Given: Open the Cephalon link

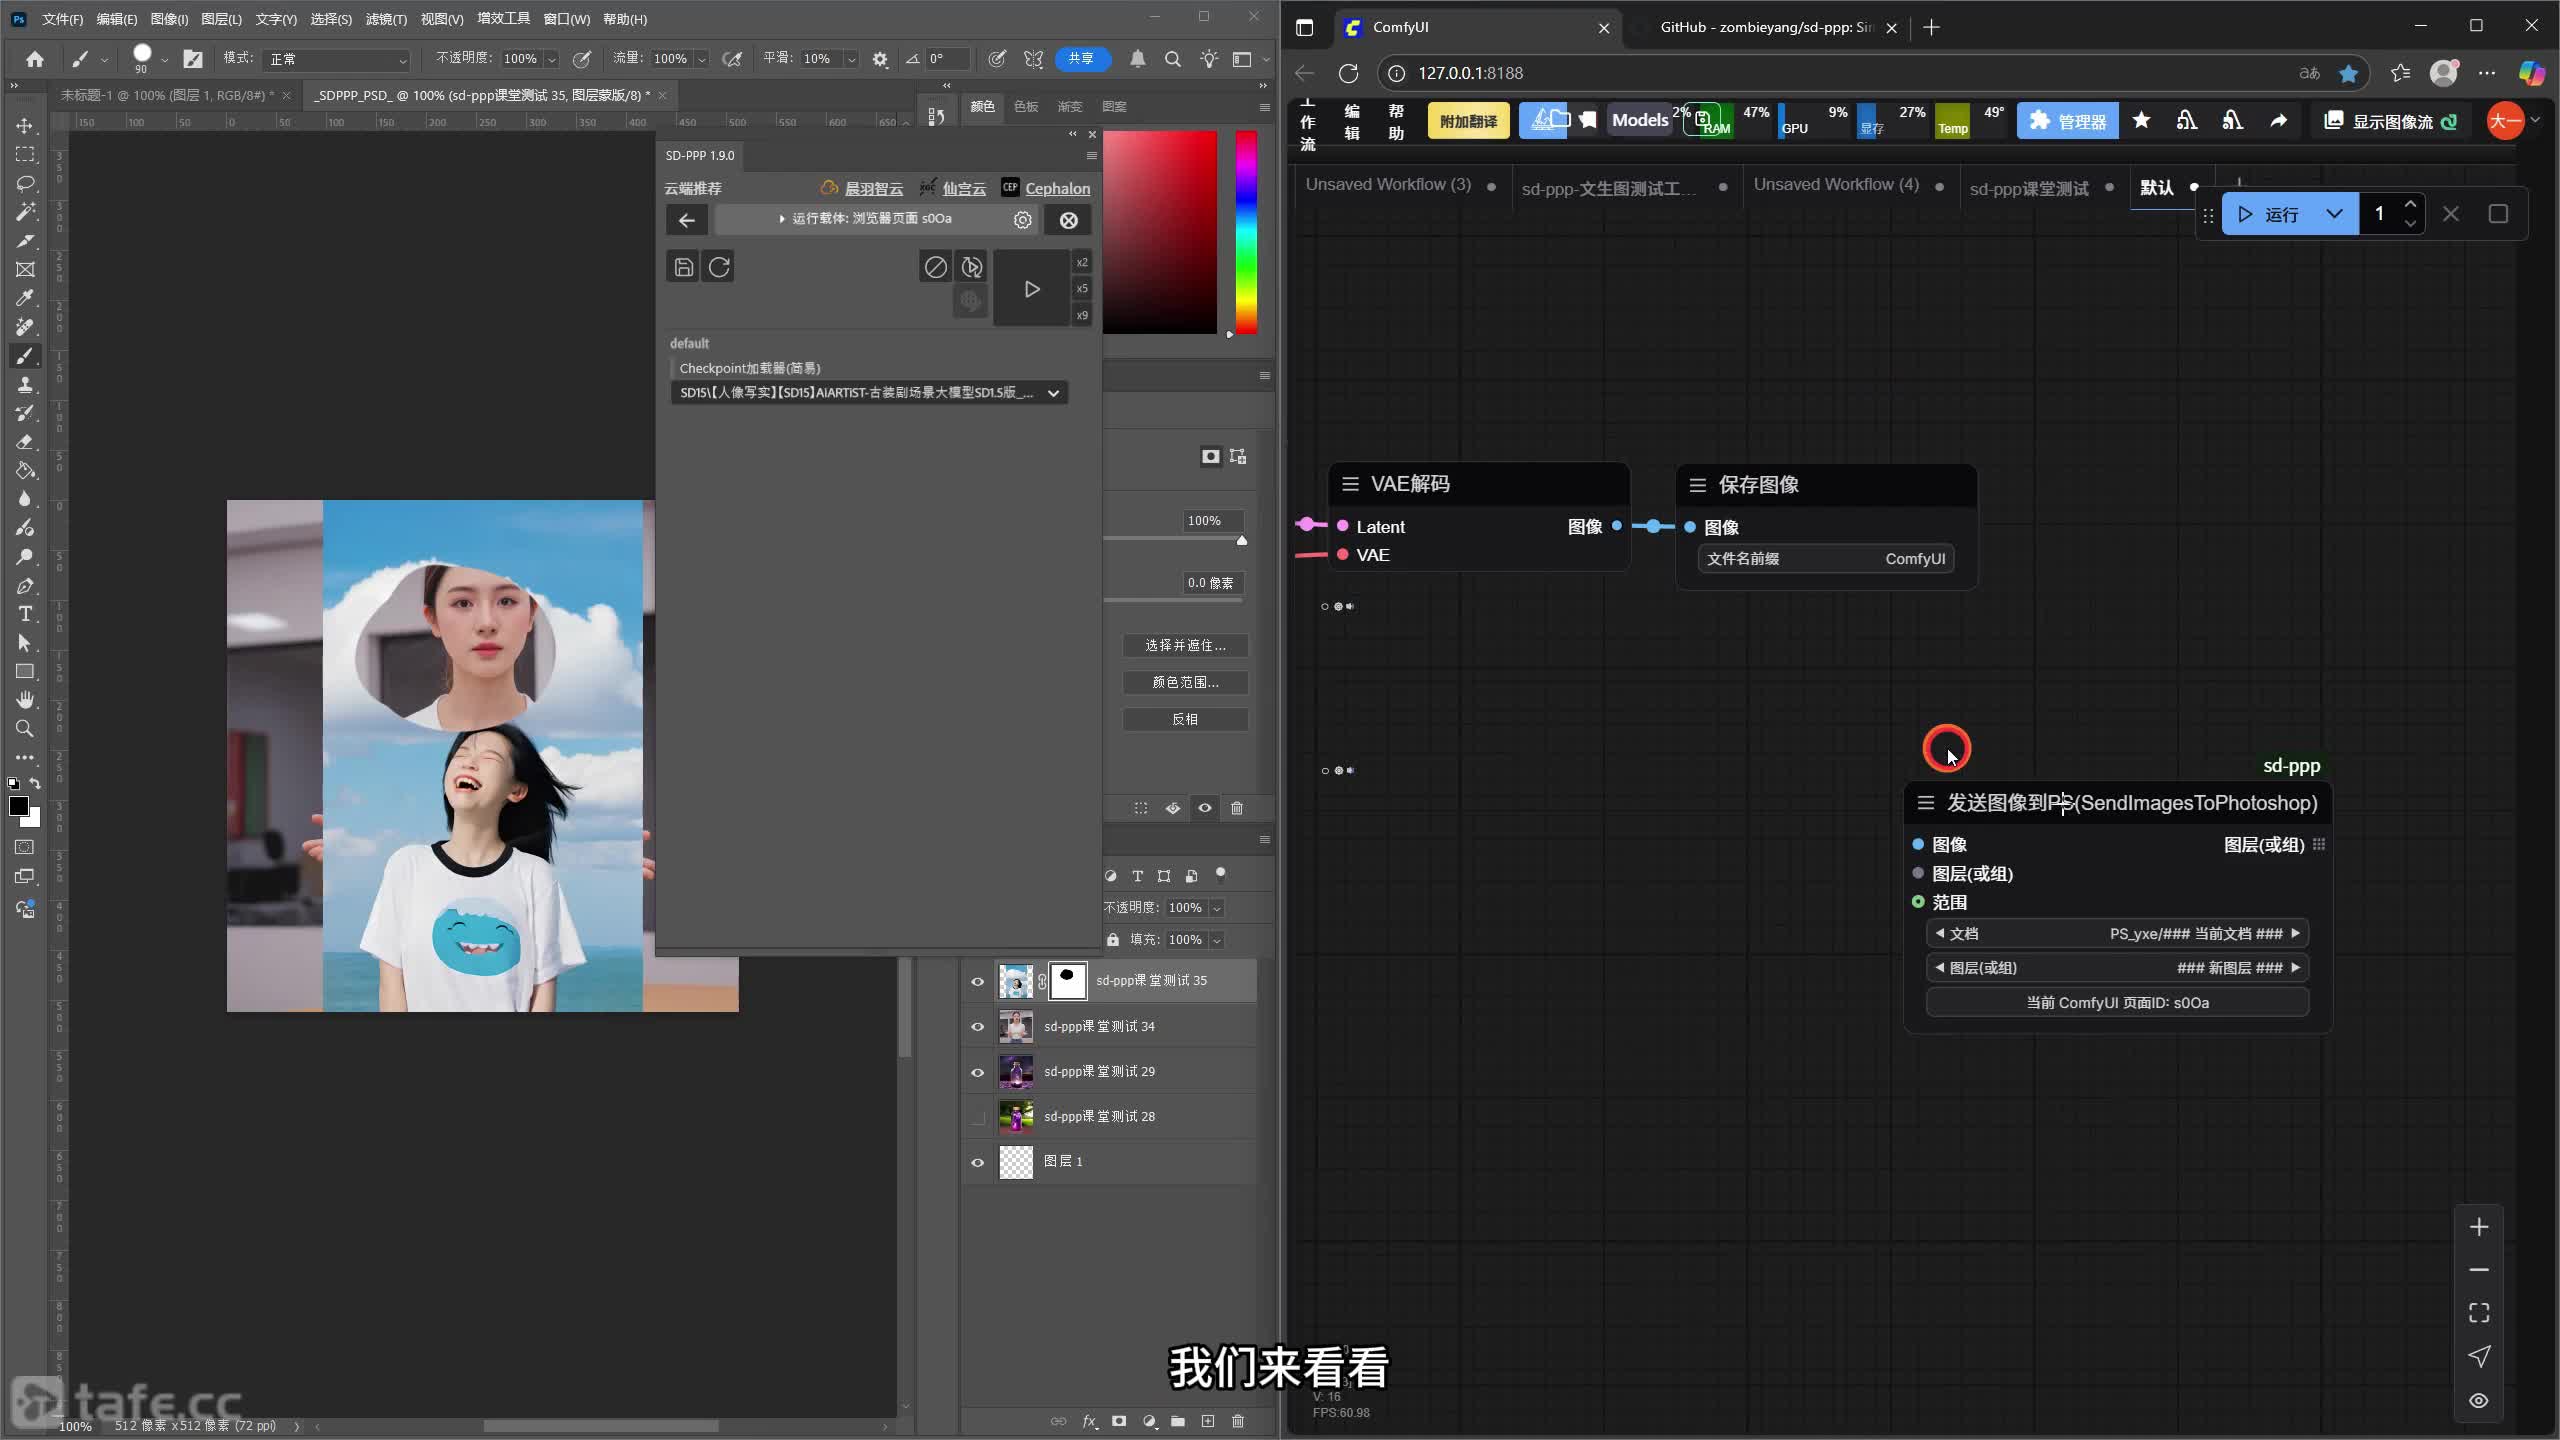Looking at the screenshot, I should tap(1057, 188).
